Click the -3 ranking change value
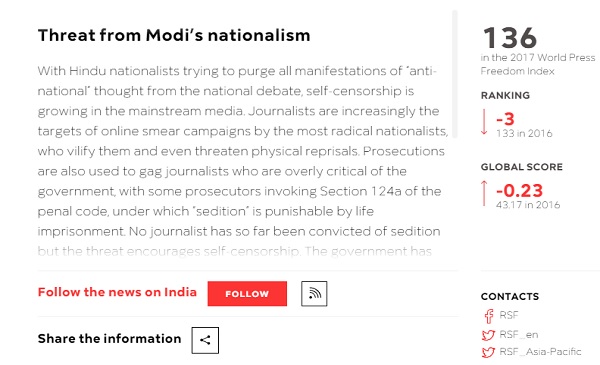The width and height of the screenshot is (600, 365). coord(505,119)
